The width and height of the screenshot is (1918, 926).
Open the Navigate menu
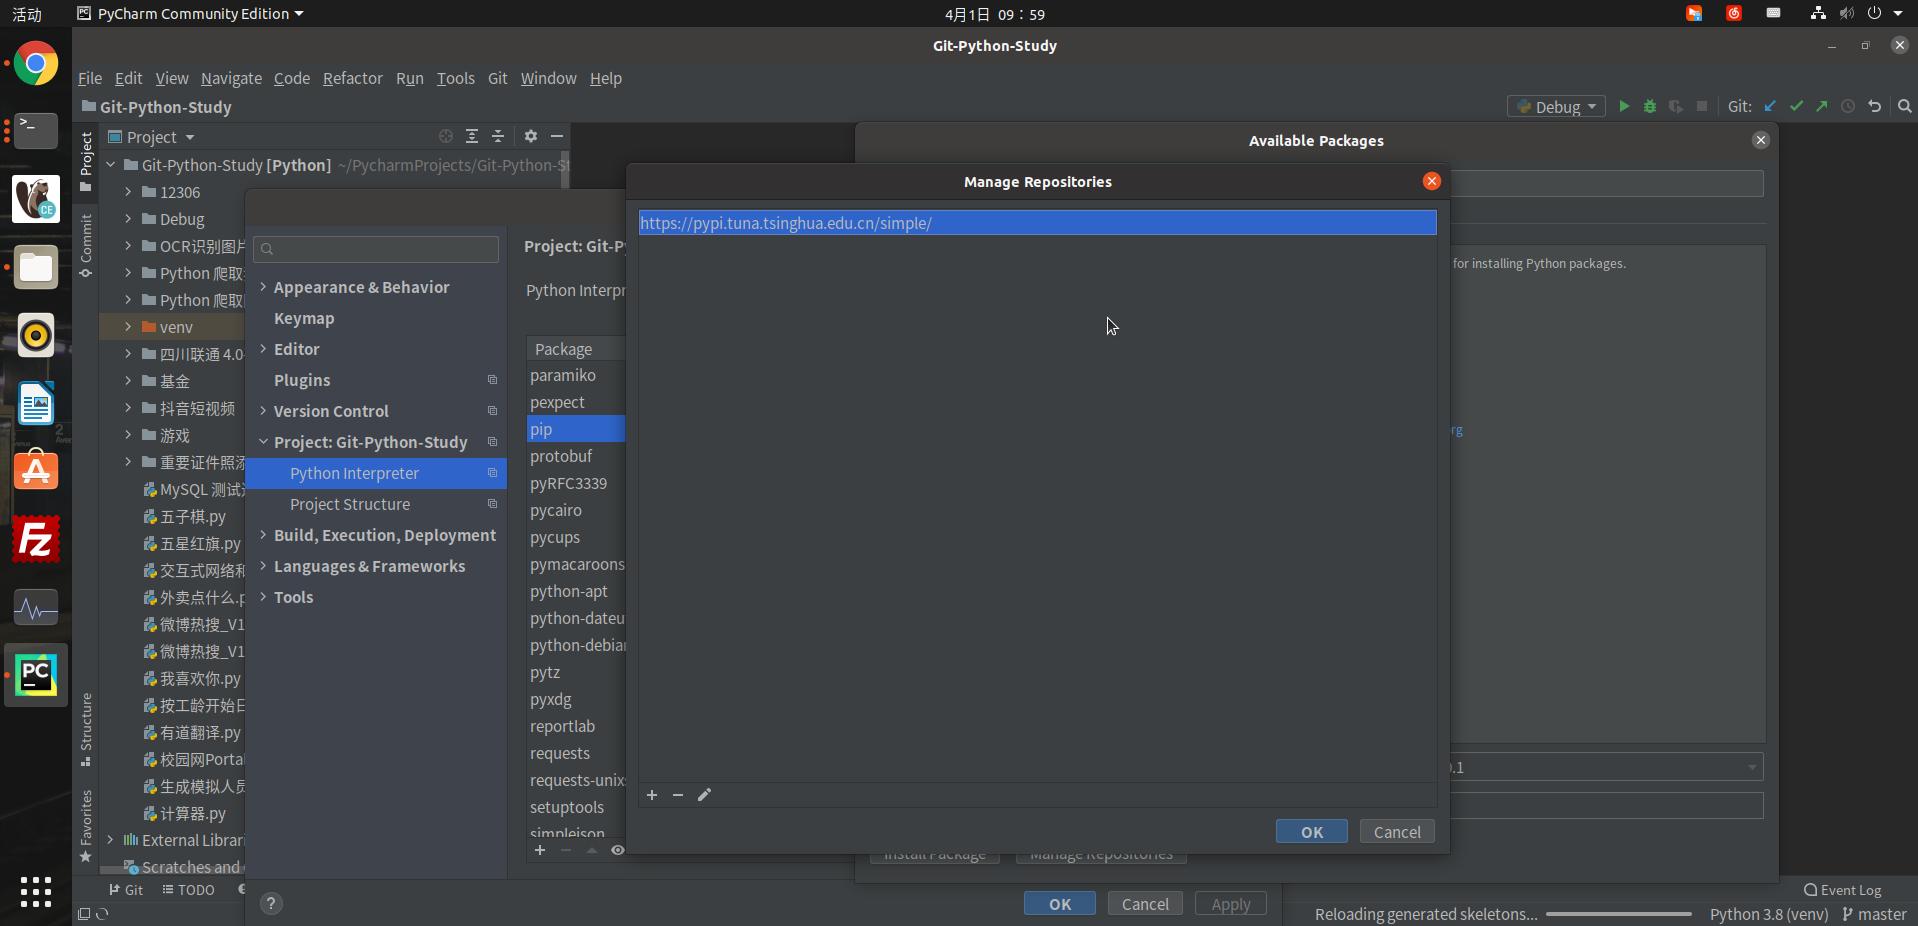(x=231, y=78)
